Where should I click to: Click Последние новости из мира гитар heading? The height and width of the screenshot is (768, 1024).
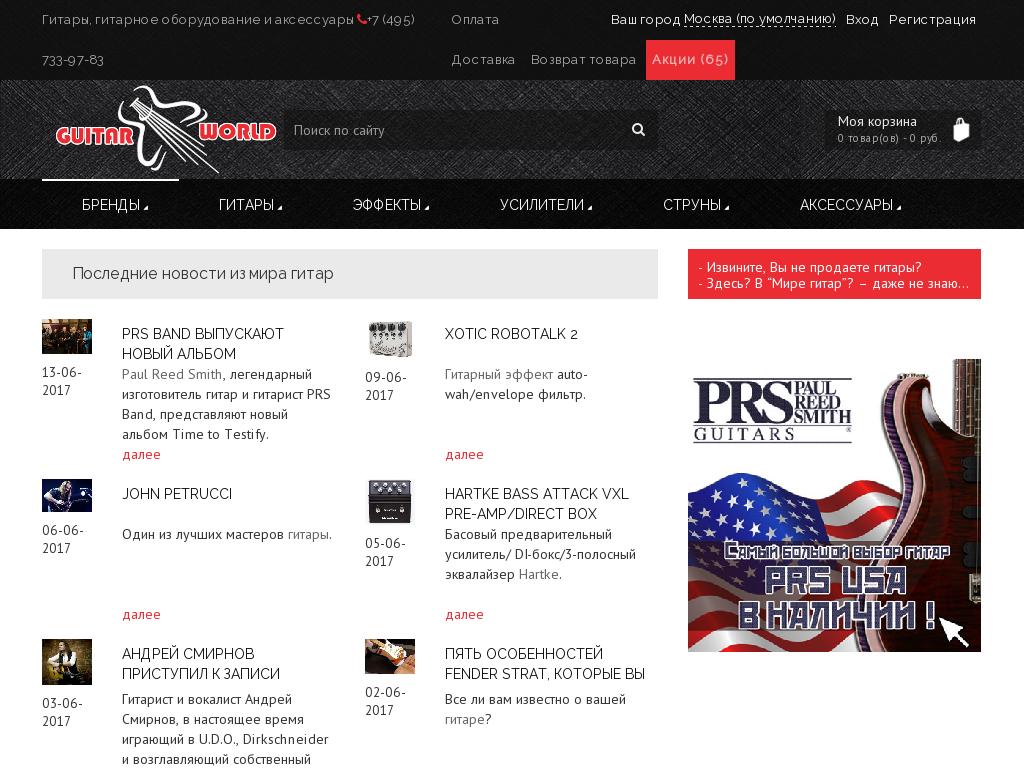pos(202,273)
